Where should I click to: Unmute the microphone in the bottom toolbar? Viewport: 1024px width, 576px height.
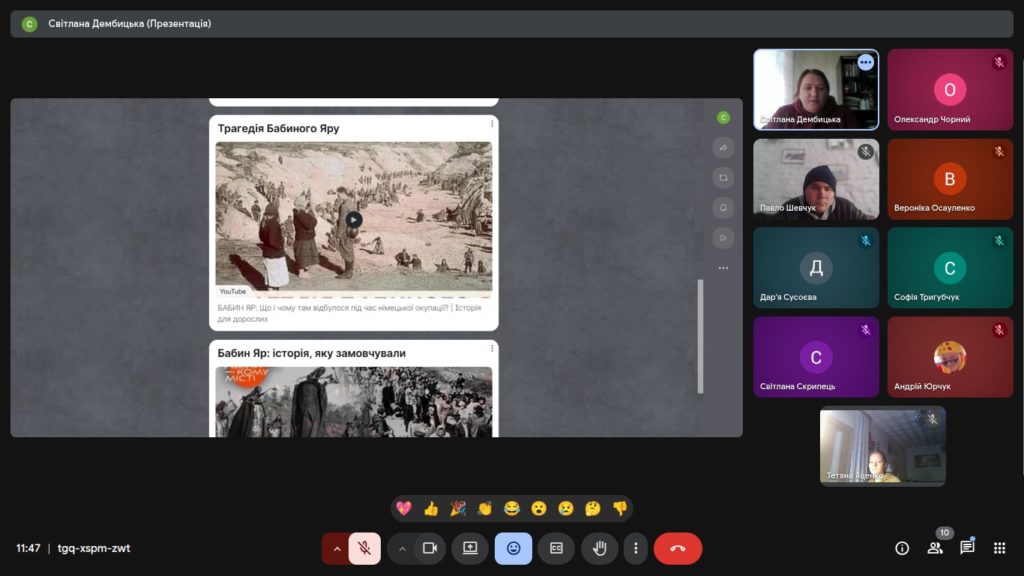pos(365,548)
